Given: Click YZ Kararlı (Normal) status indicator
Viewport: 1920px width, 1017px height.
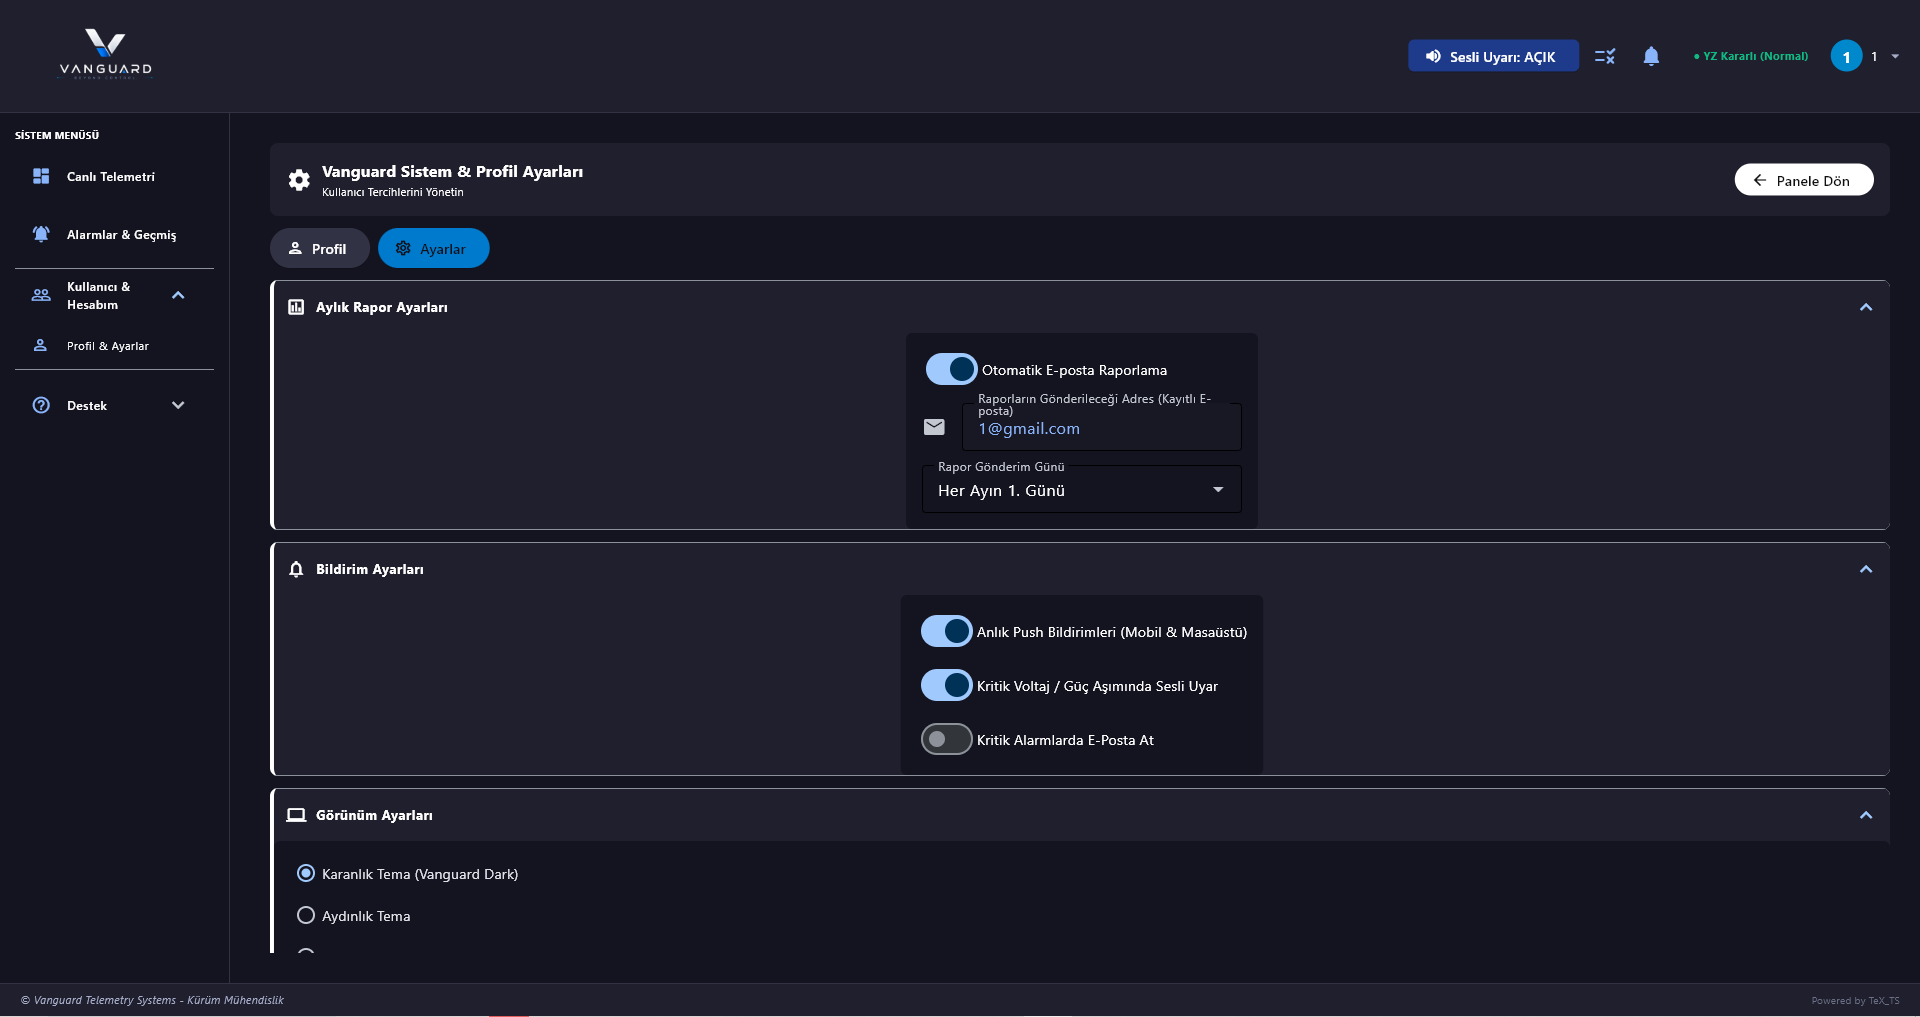Looking at the screenshot, I should click(x=1751, y=56).
